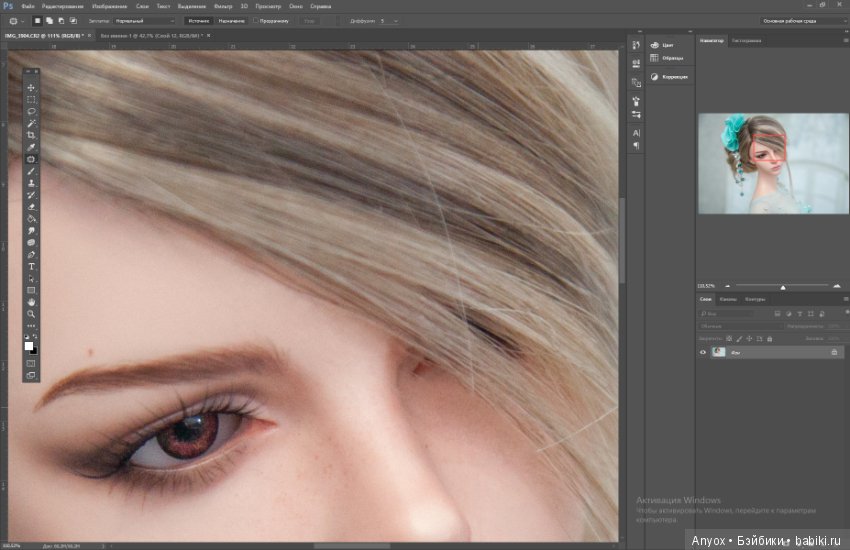This screenshot has width=850, height=550.
Task: Select the Brush tool
Action: point(31,171)
